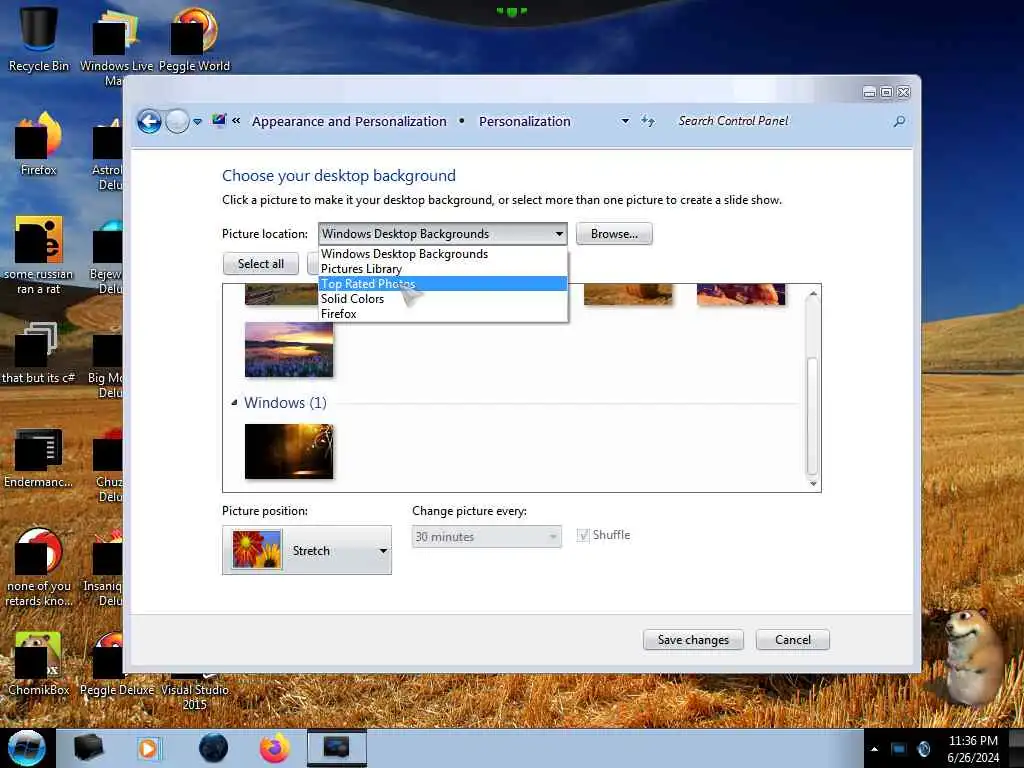Select the Recycle Bin desktop icon
Screen dimensions: 1024x768
pos(39,38)
